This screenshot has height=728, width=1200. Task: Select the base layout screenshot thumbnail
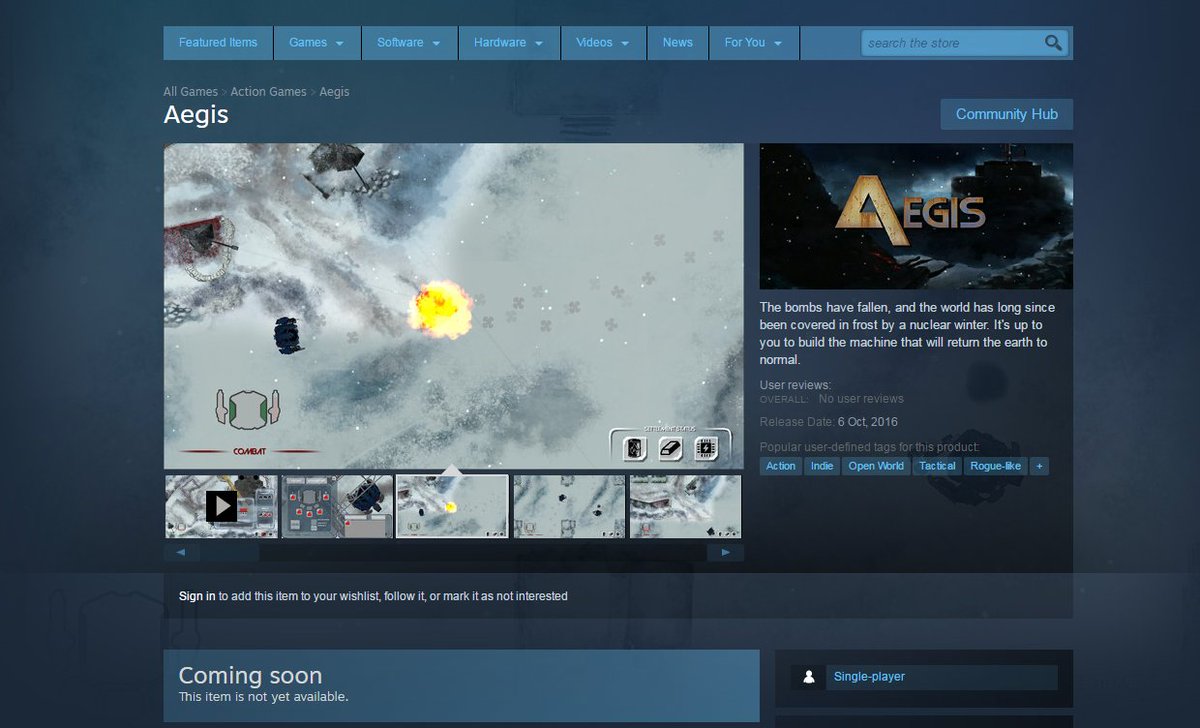tap(338, 506)
